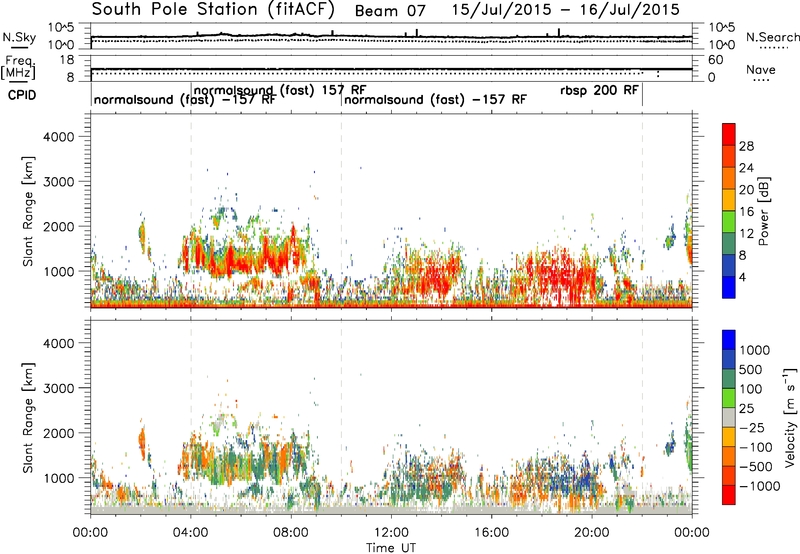Click the '08:00' time tick label
800x554 pixels.
tap(290, 533)
